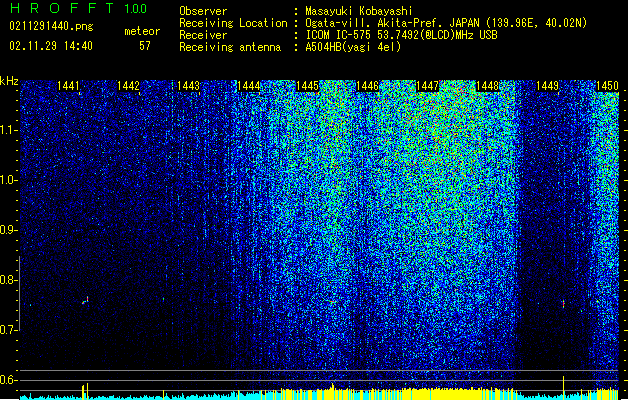Click the Observer field label
The height and width of the screenshot is (400, 629).
point(203,11)
